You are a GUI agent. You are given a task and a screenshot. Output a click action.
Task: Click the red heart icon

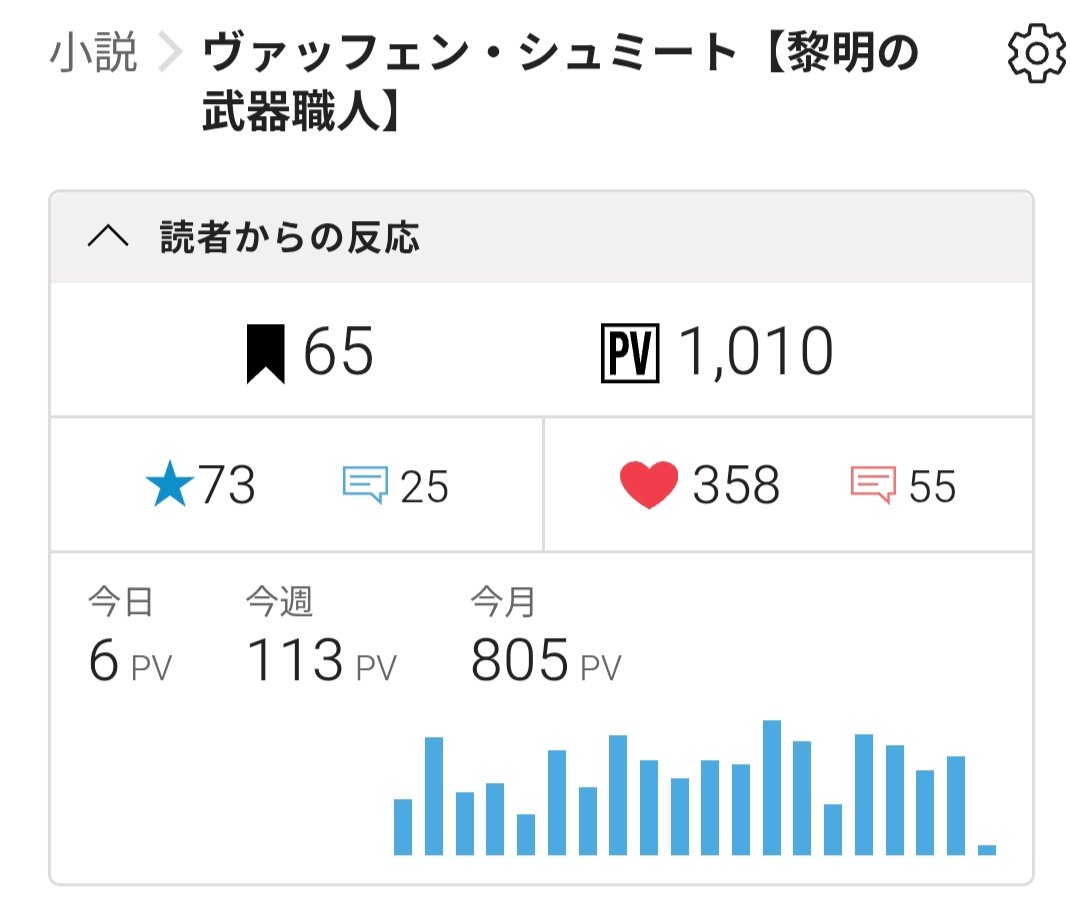(648, 484)
